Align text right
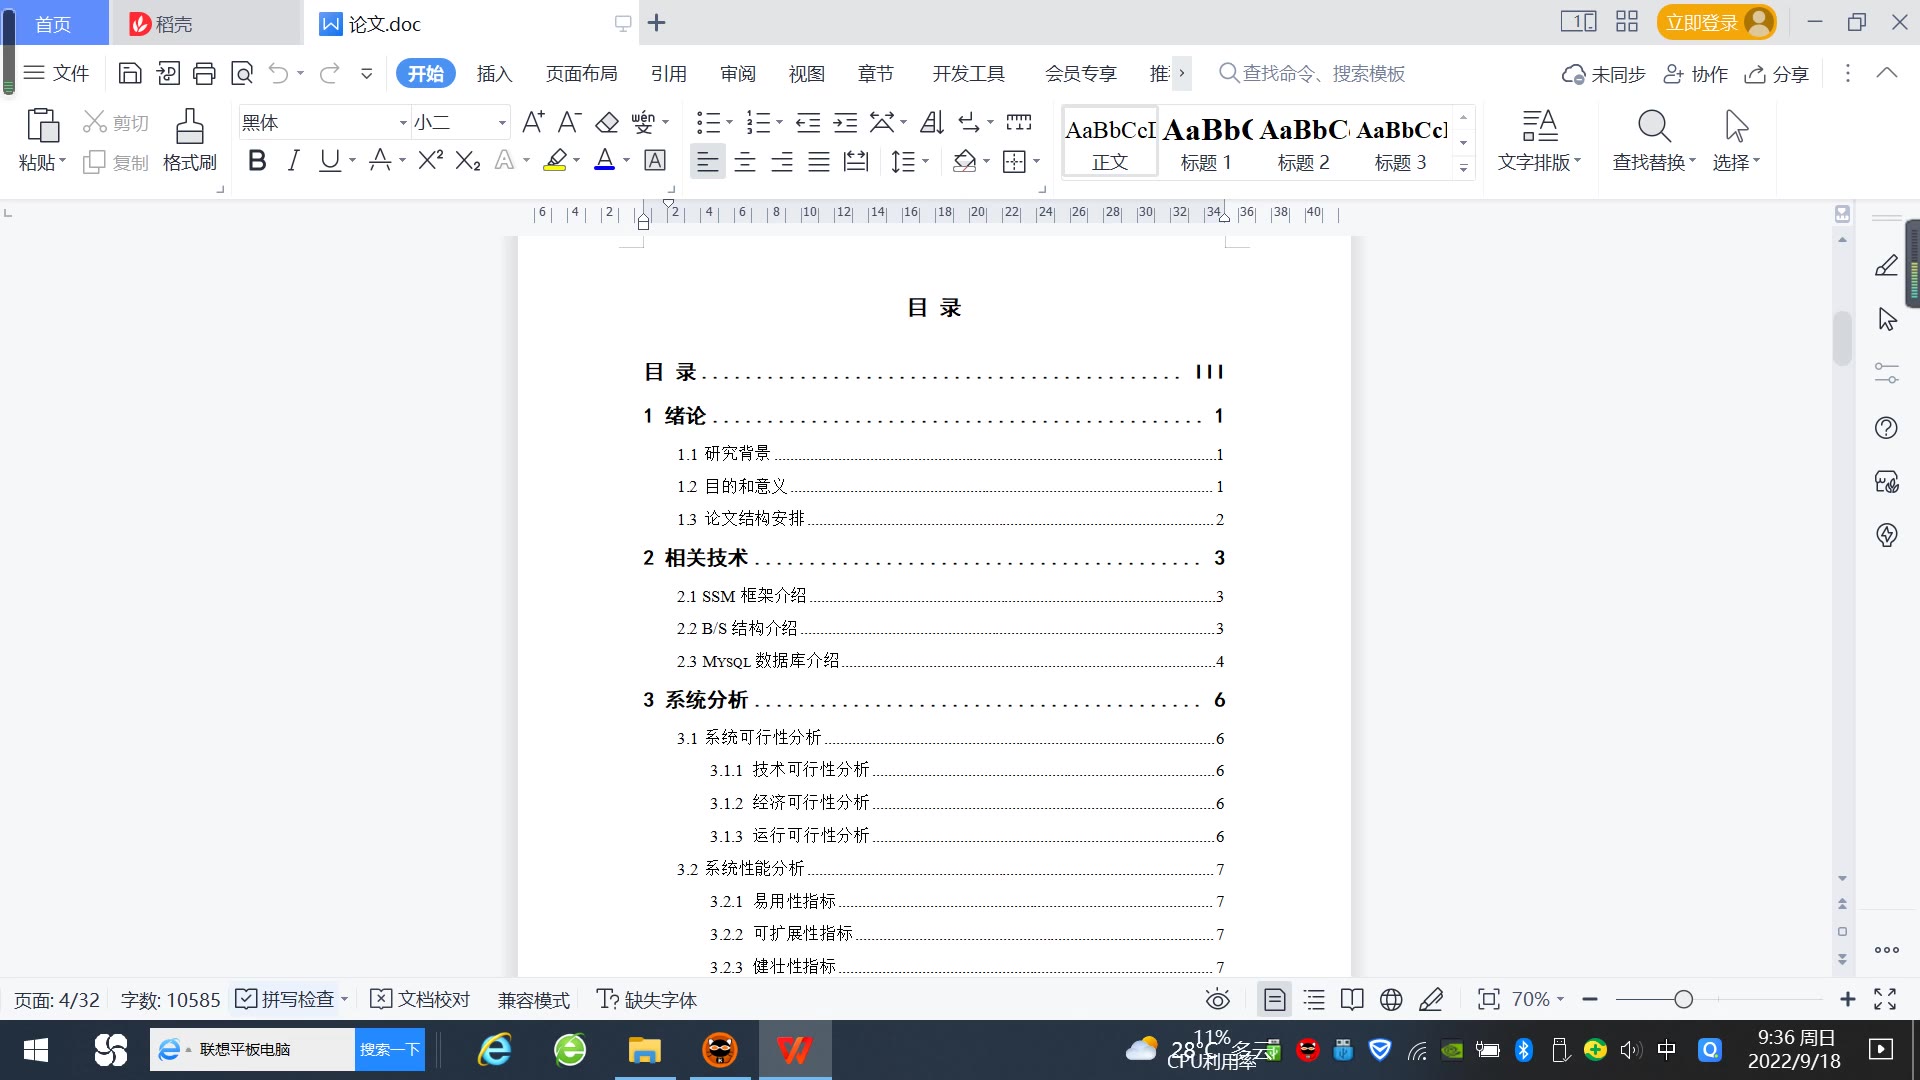Image resolution: width=1920 pixels, height=1080 pixels. (782, 161)
